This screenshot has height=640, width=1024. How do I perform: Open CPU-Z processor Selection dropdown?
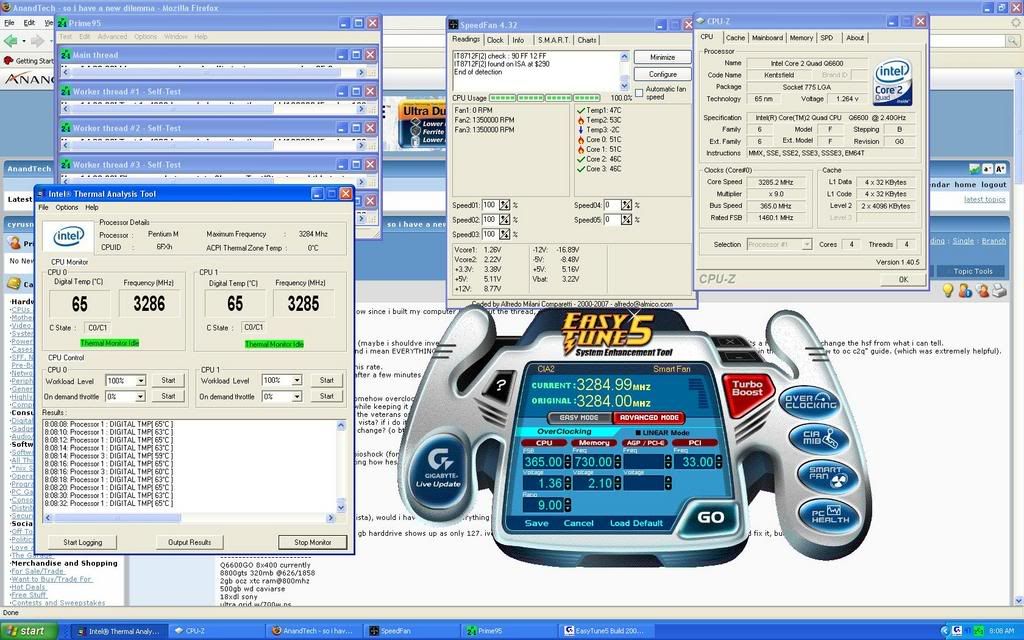pyautogui.click(x=807, y=244)
